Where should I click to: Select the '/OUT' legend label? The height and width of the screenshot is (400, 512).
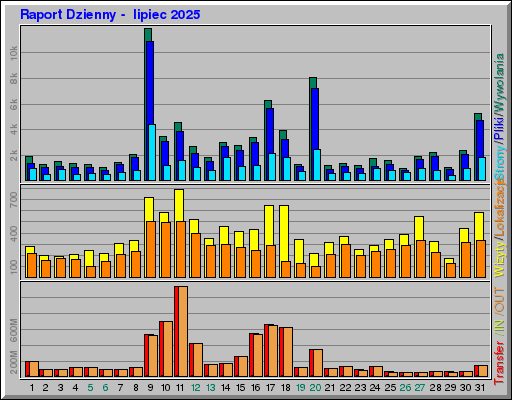click(x=499, y=301)
